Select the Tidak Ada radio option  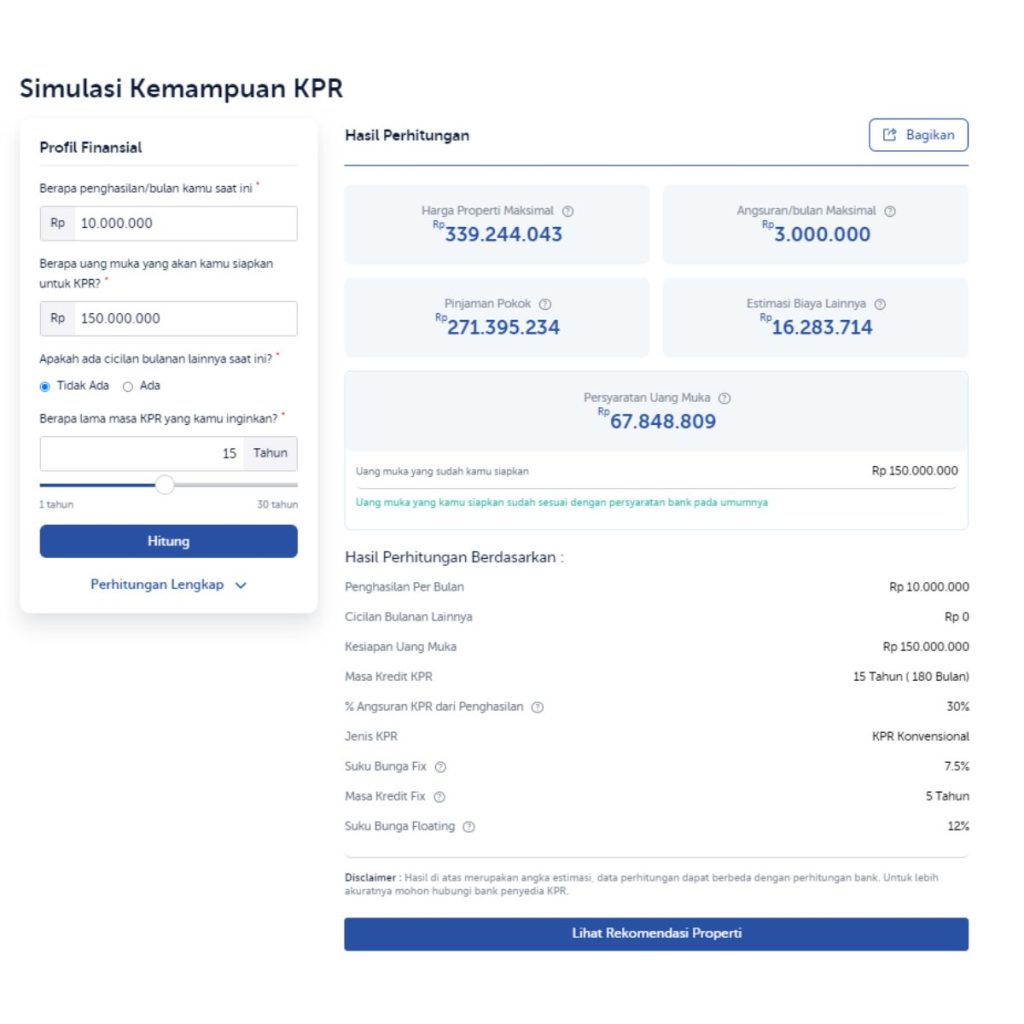[x=45, y=386]
